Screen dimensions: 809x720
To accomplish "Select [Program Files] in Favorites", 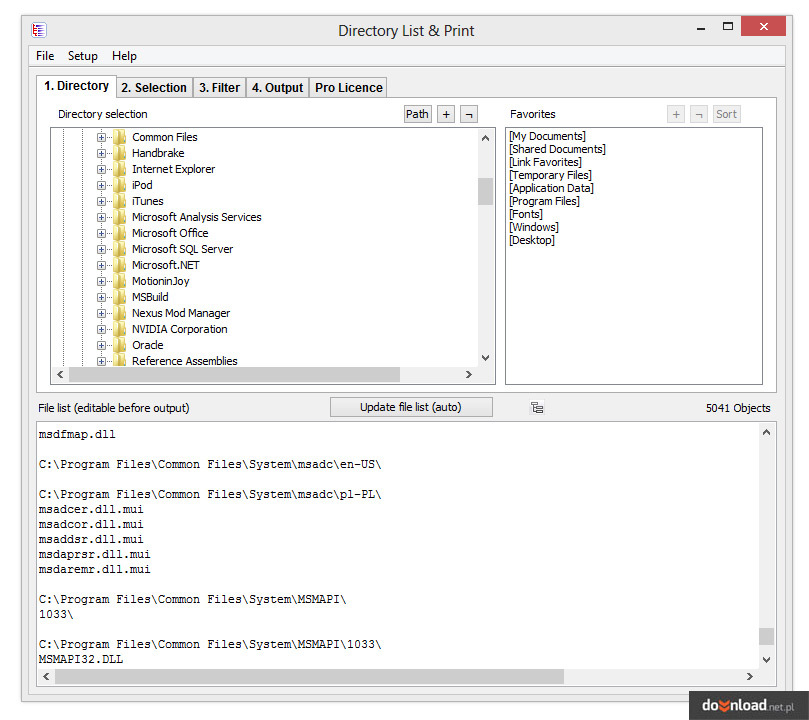I will pyautogui.click(x=544, y=201).
